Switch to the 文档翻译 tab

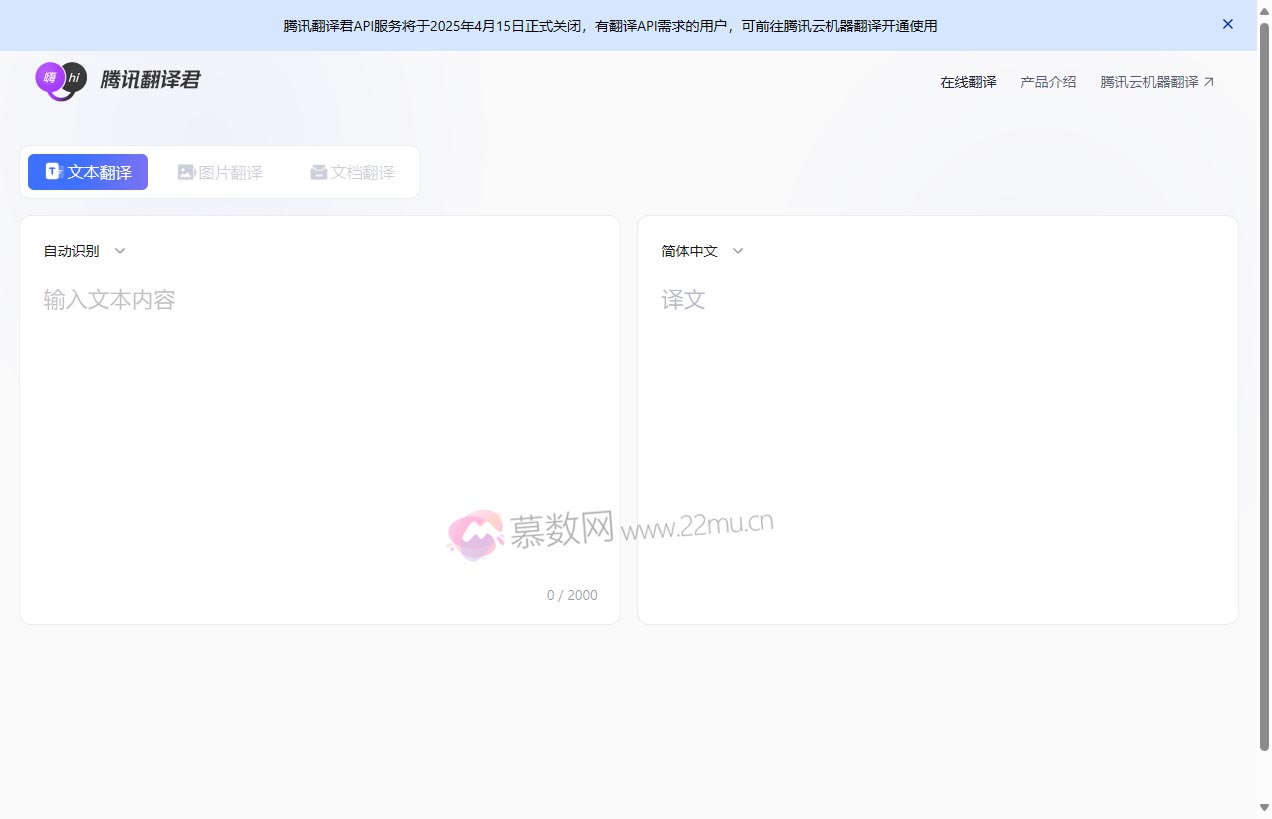coord(352,171)
